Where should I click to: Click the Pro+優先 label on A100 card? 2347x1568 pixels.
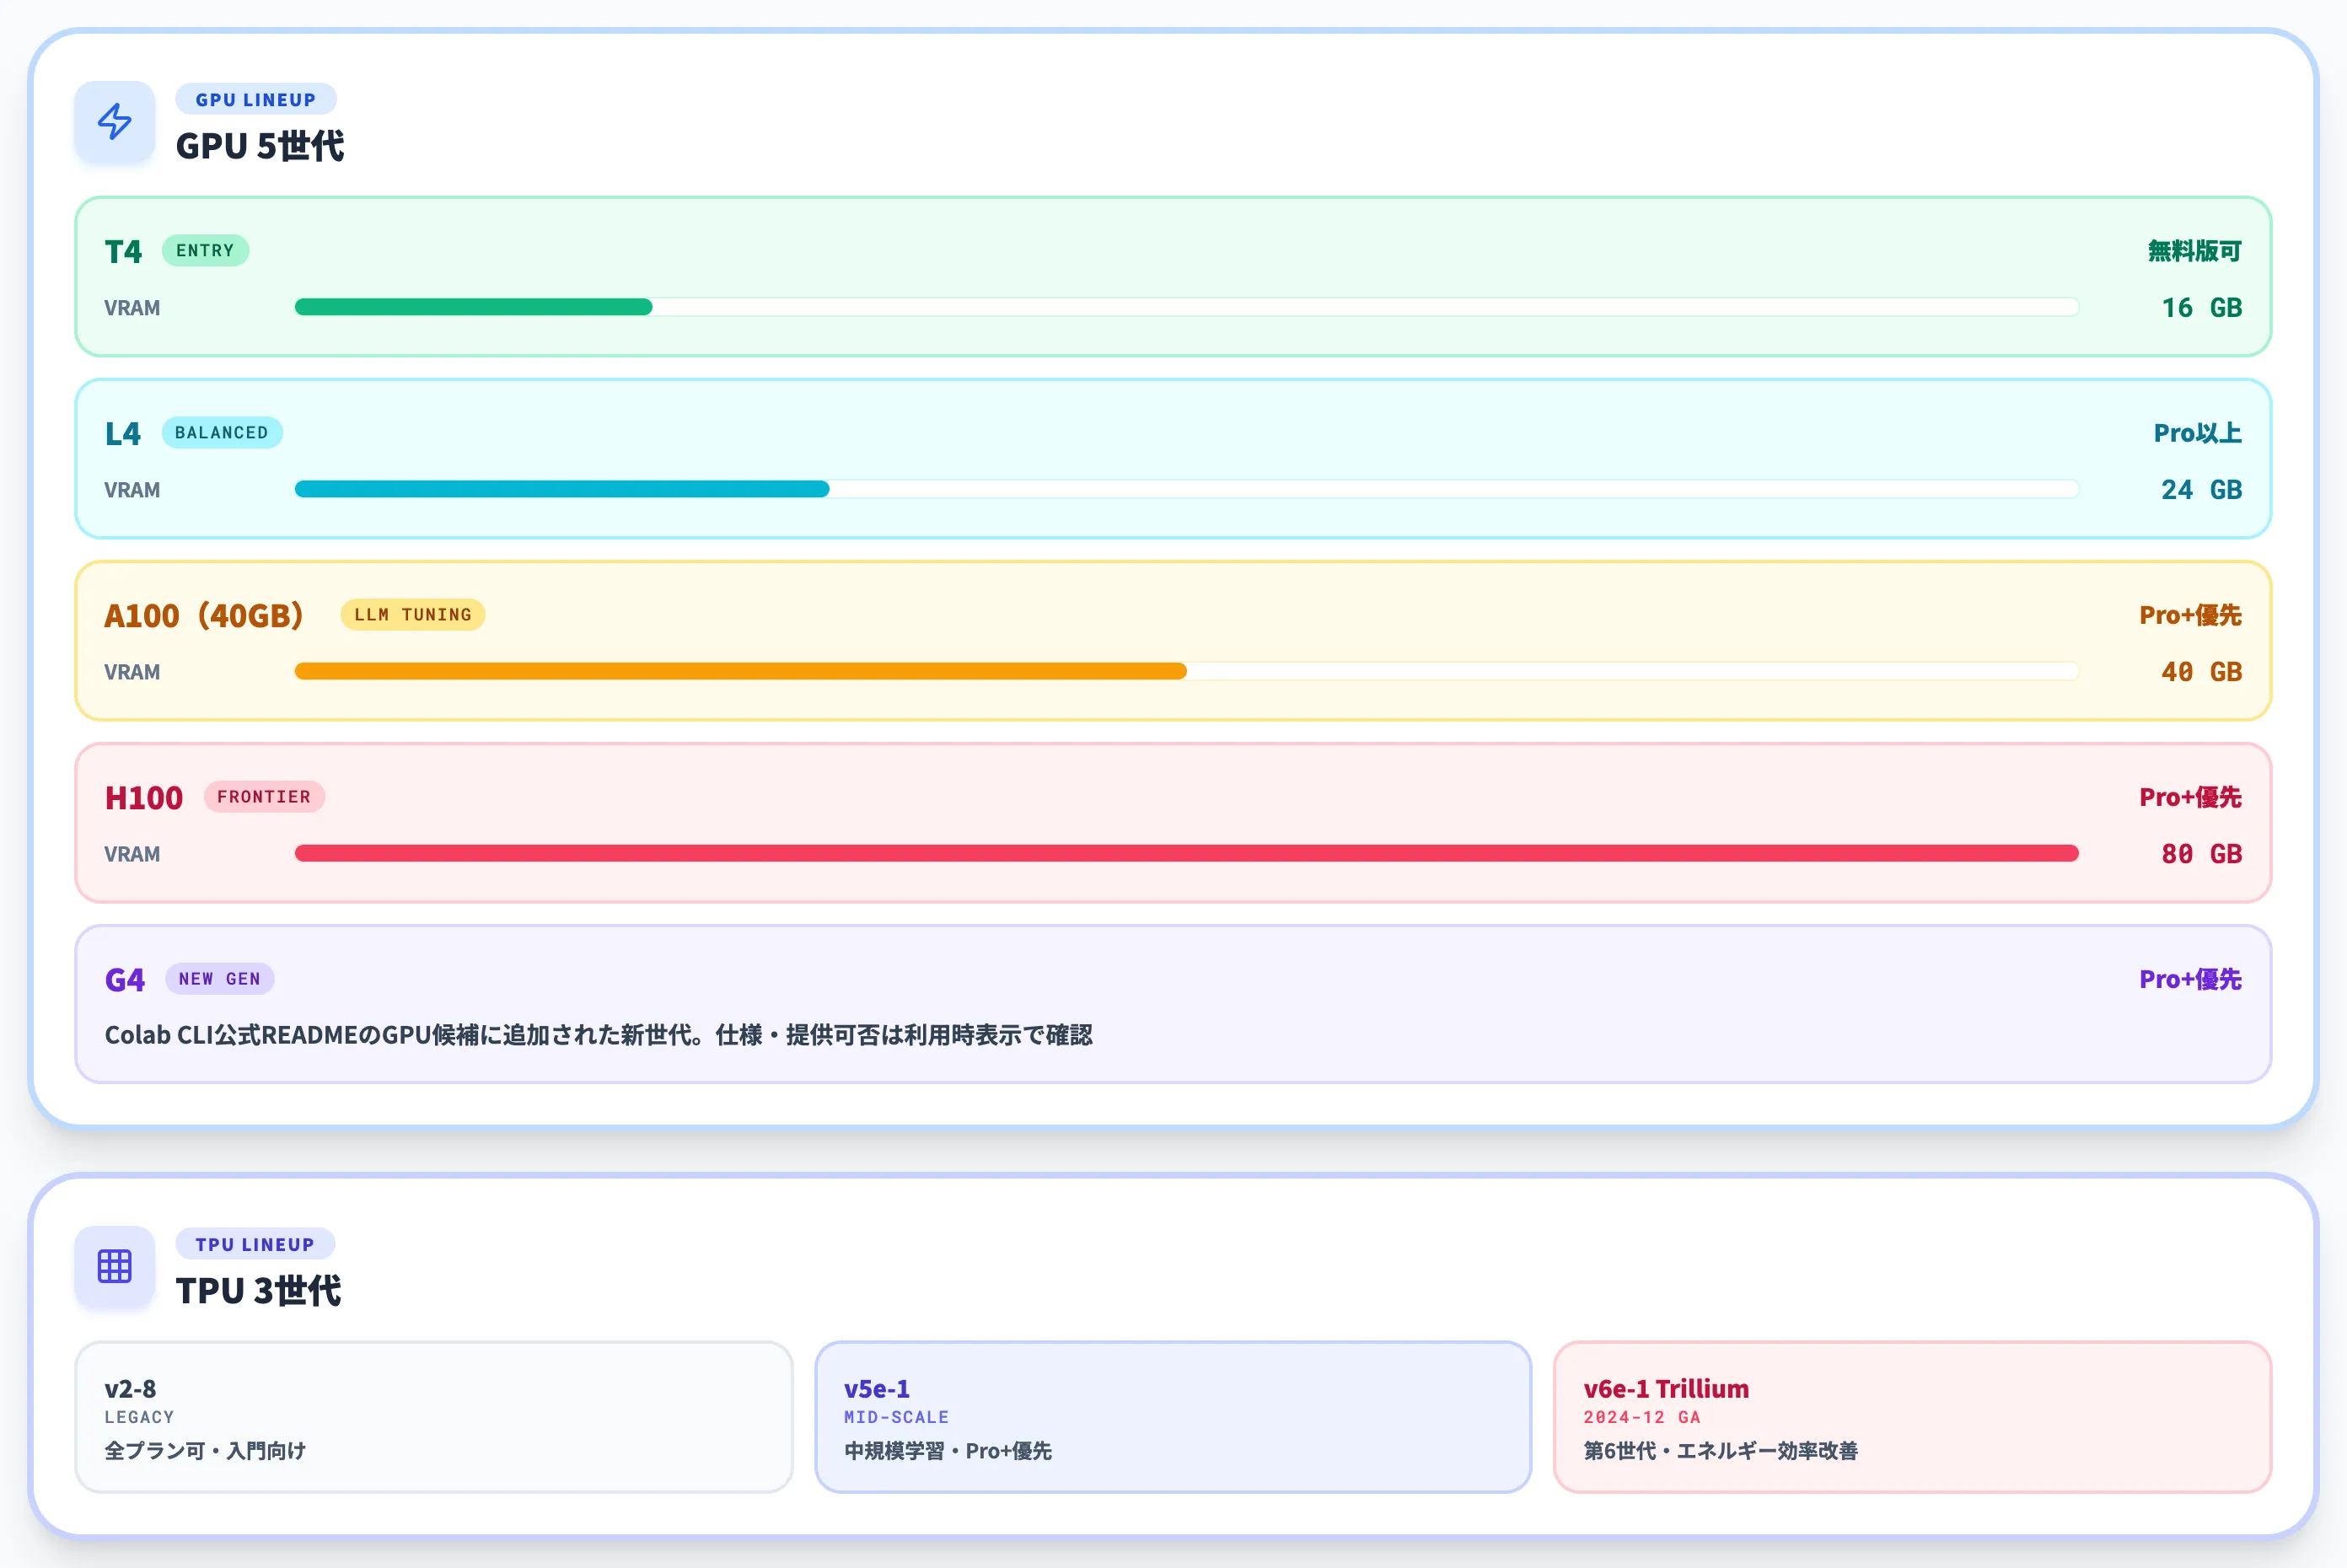pos(2191,615)
